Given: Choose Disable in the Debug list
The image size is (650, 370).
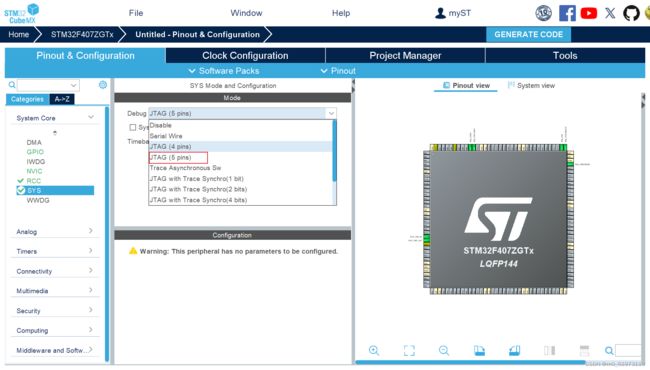Looking at the screenshot, I should [240, 125].
